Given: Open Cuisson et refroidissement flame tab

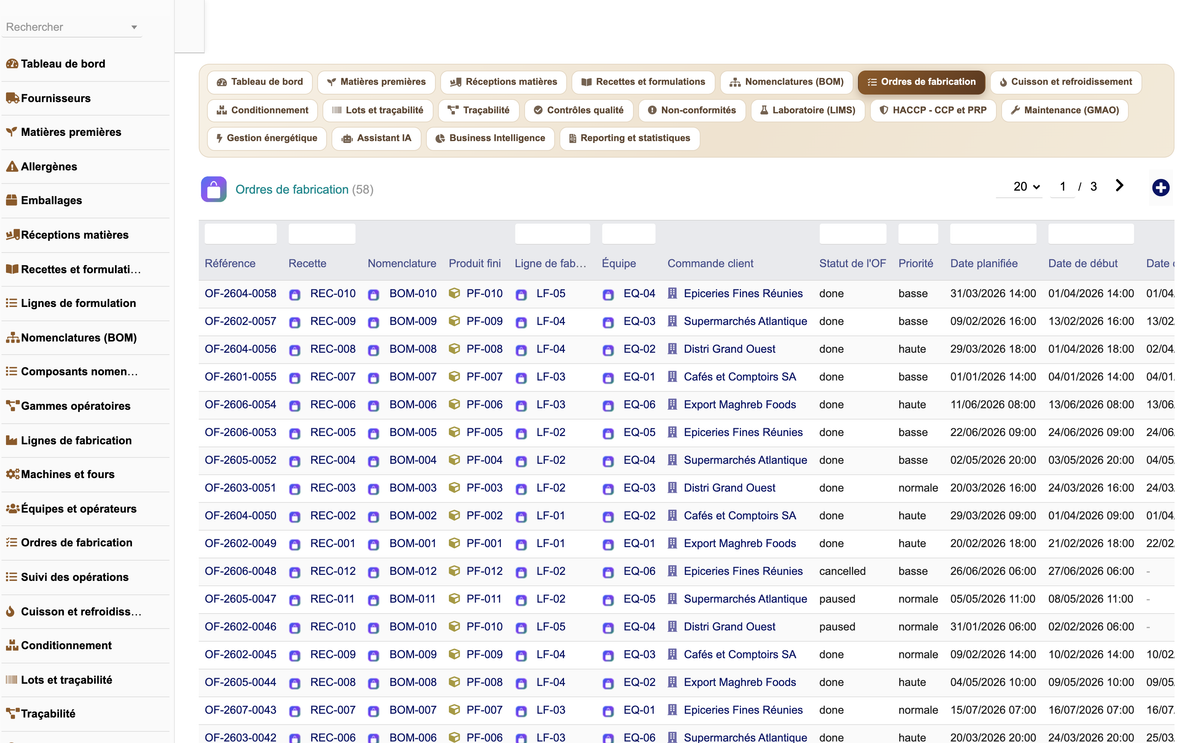Looking at the screenshot, I should pos(1067,82).
